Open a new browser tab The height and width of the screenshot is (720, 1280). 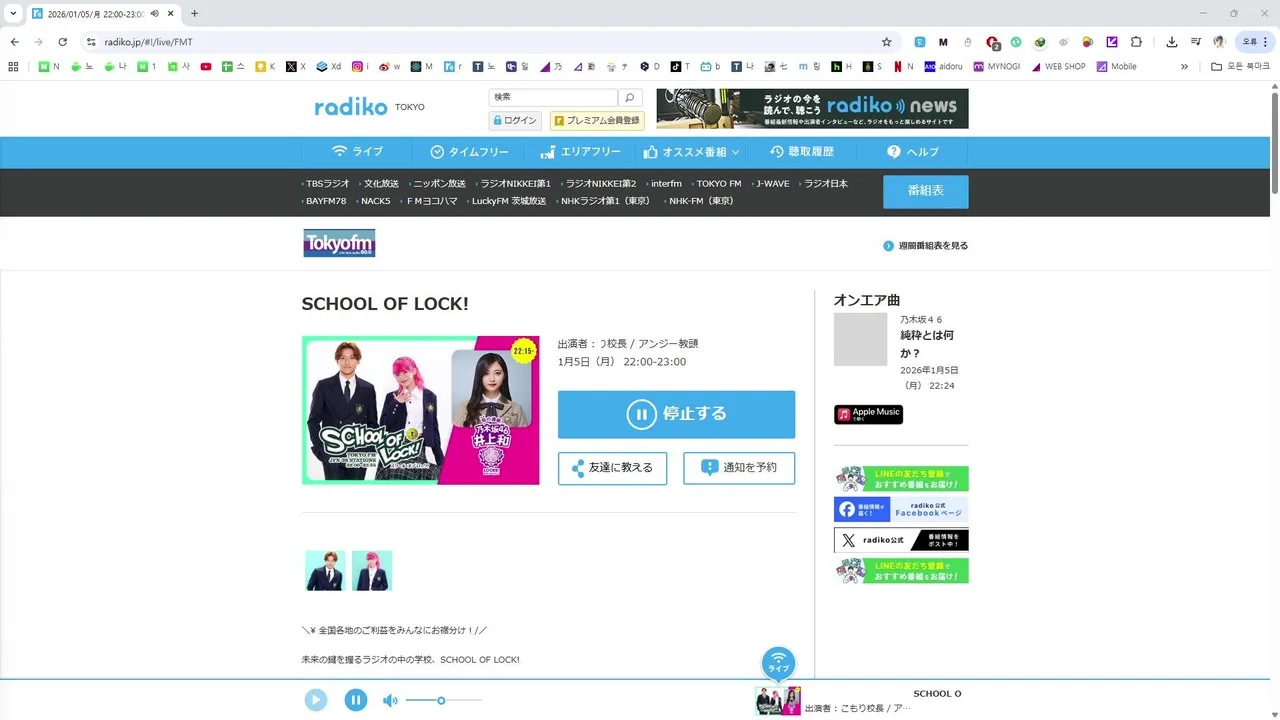click(x=194, y=14)
